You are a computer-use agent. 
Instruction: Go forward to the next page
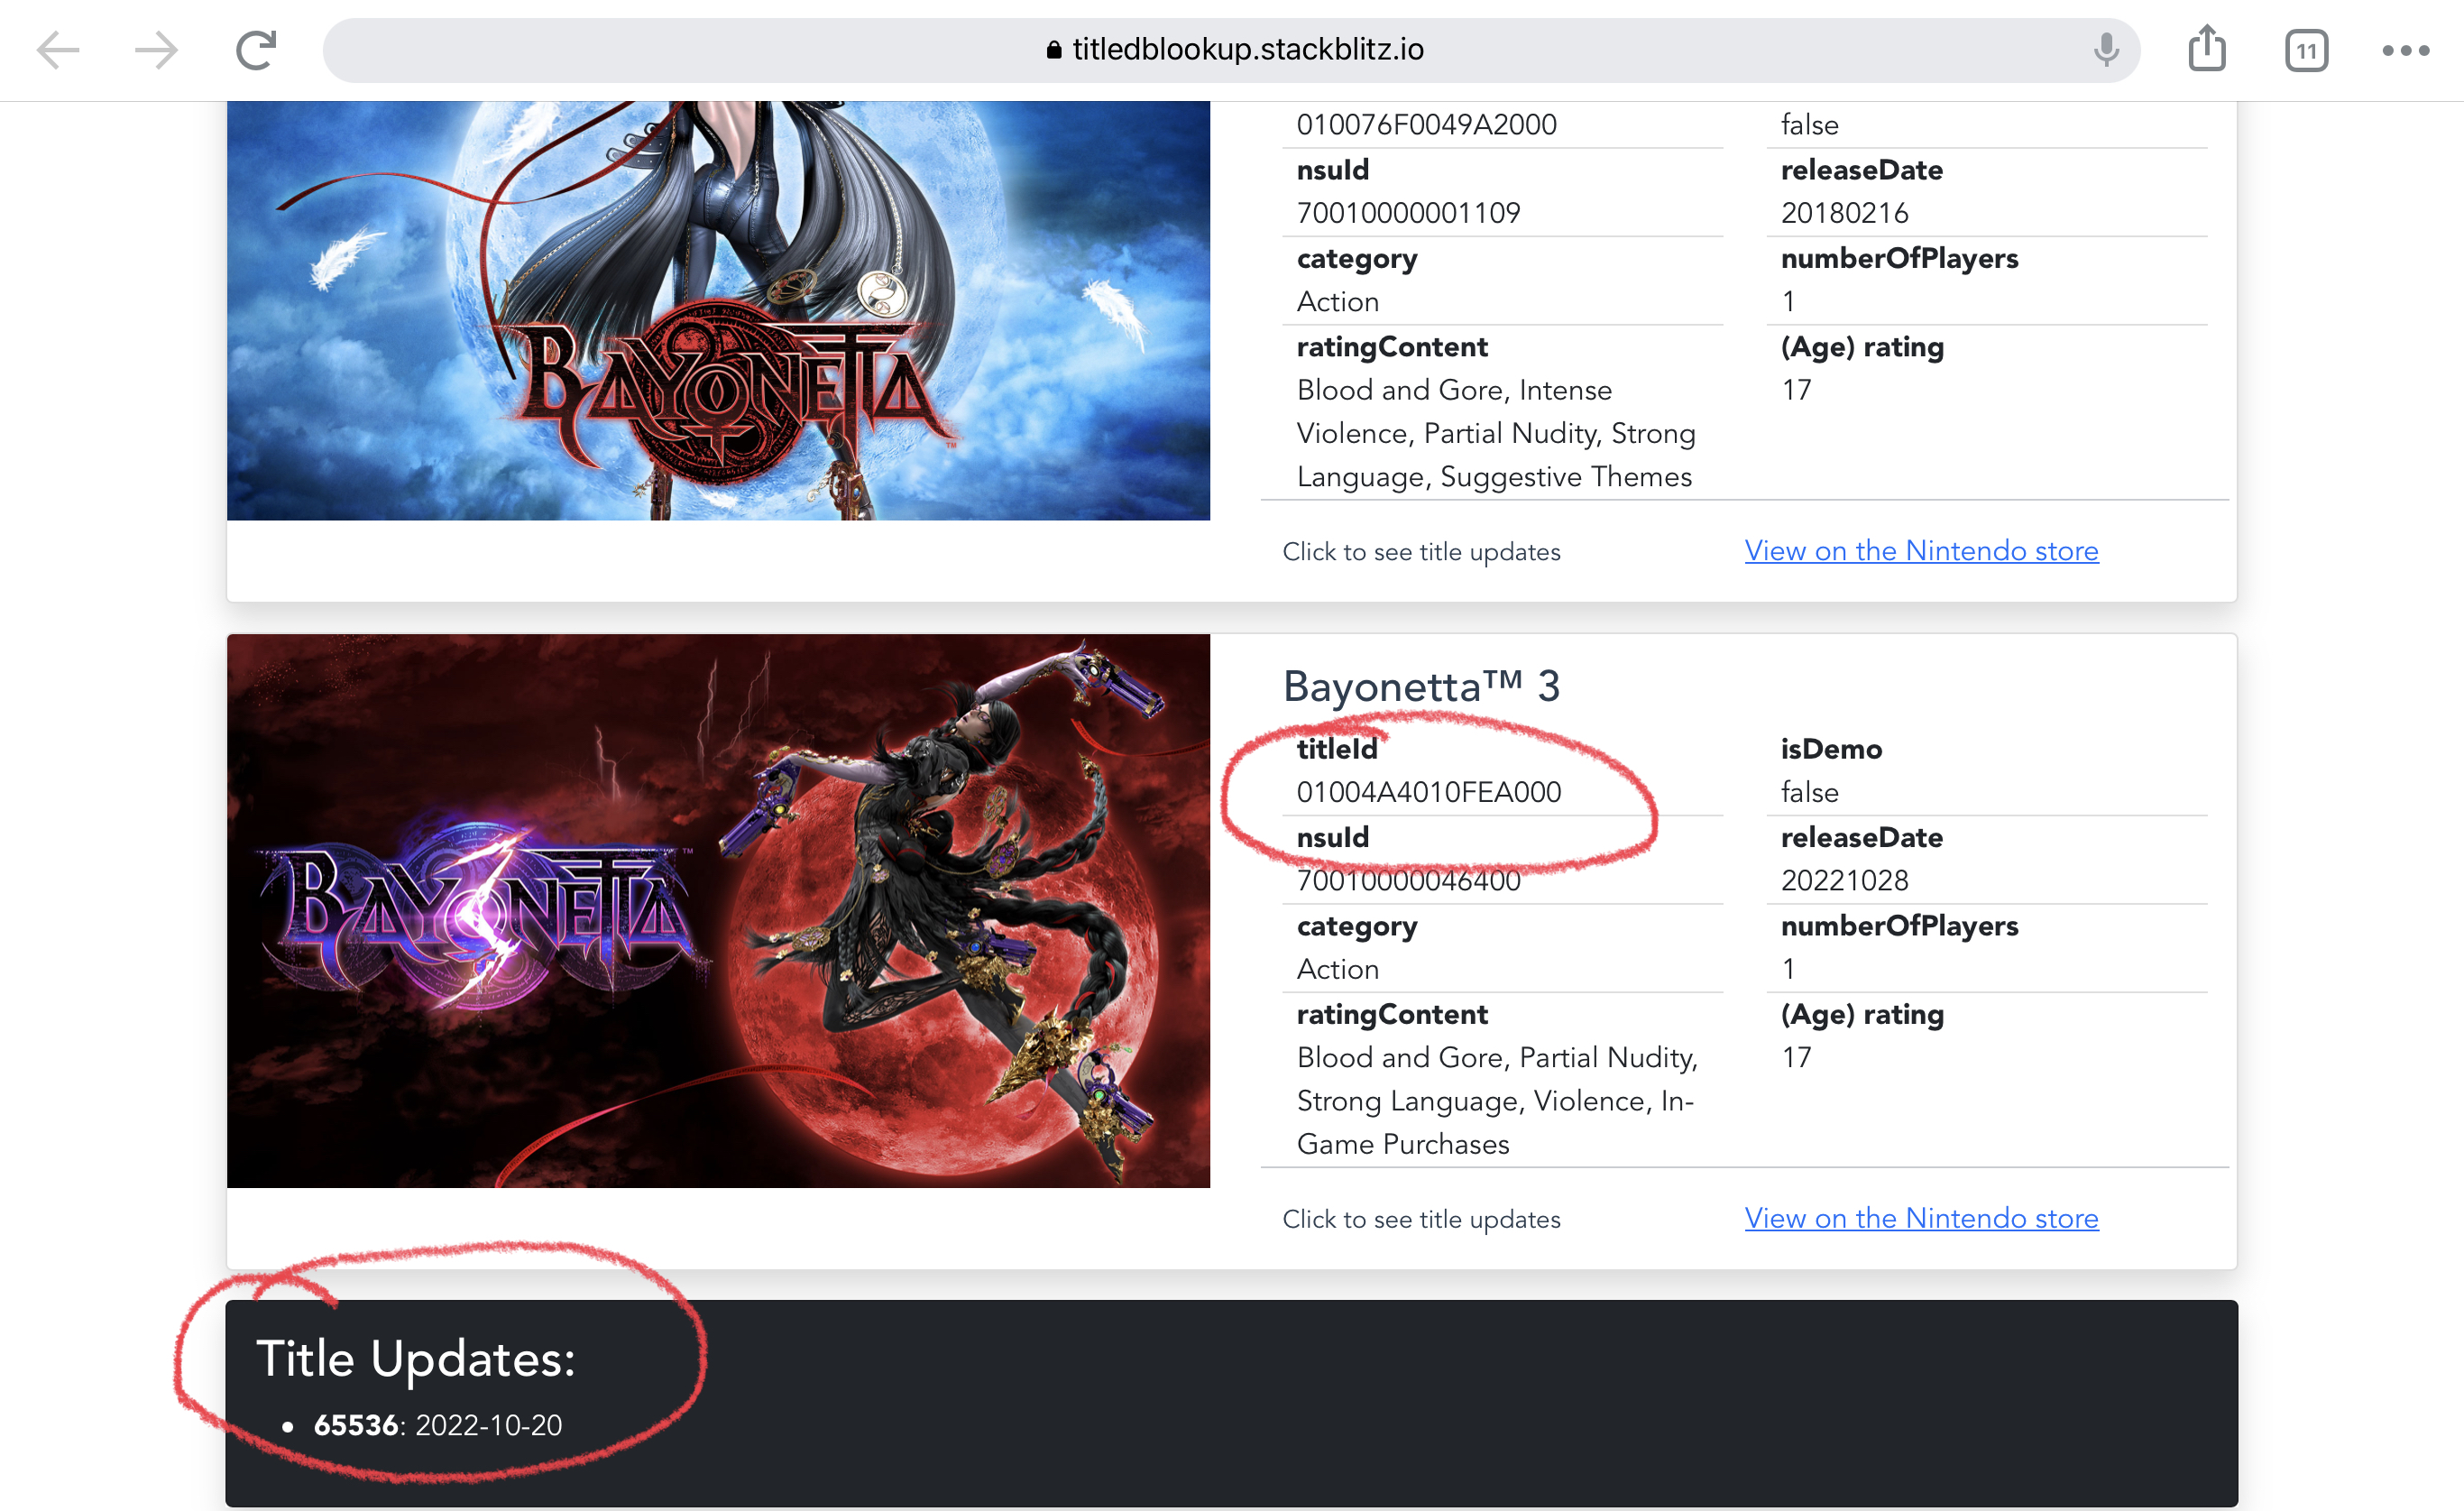(x=156, y=50)
